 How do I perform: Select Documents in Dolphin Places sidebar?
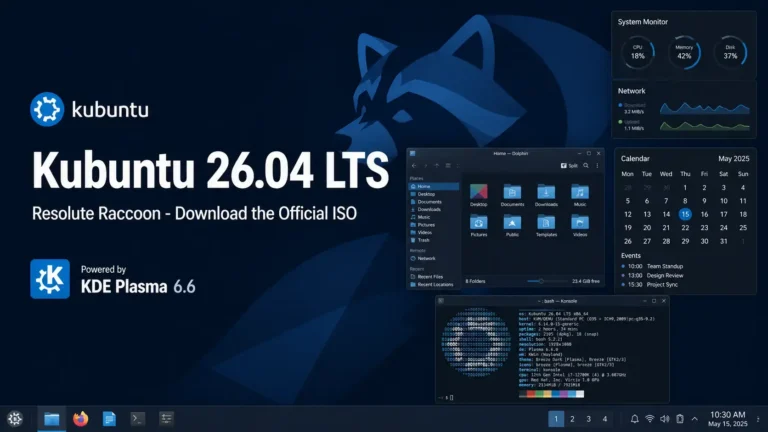(434, 202)
